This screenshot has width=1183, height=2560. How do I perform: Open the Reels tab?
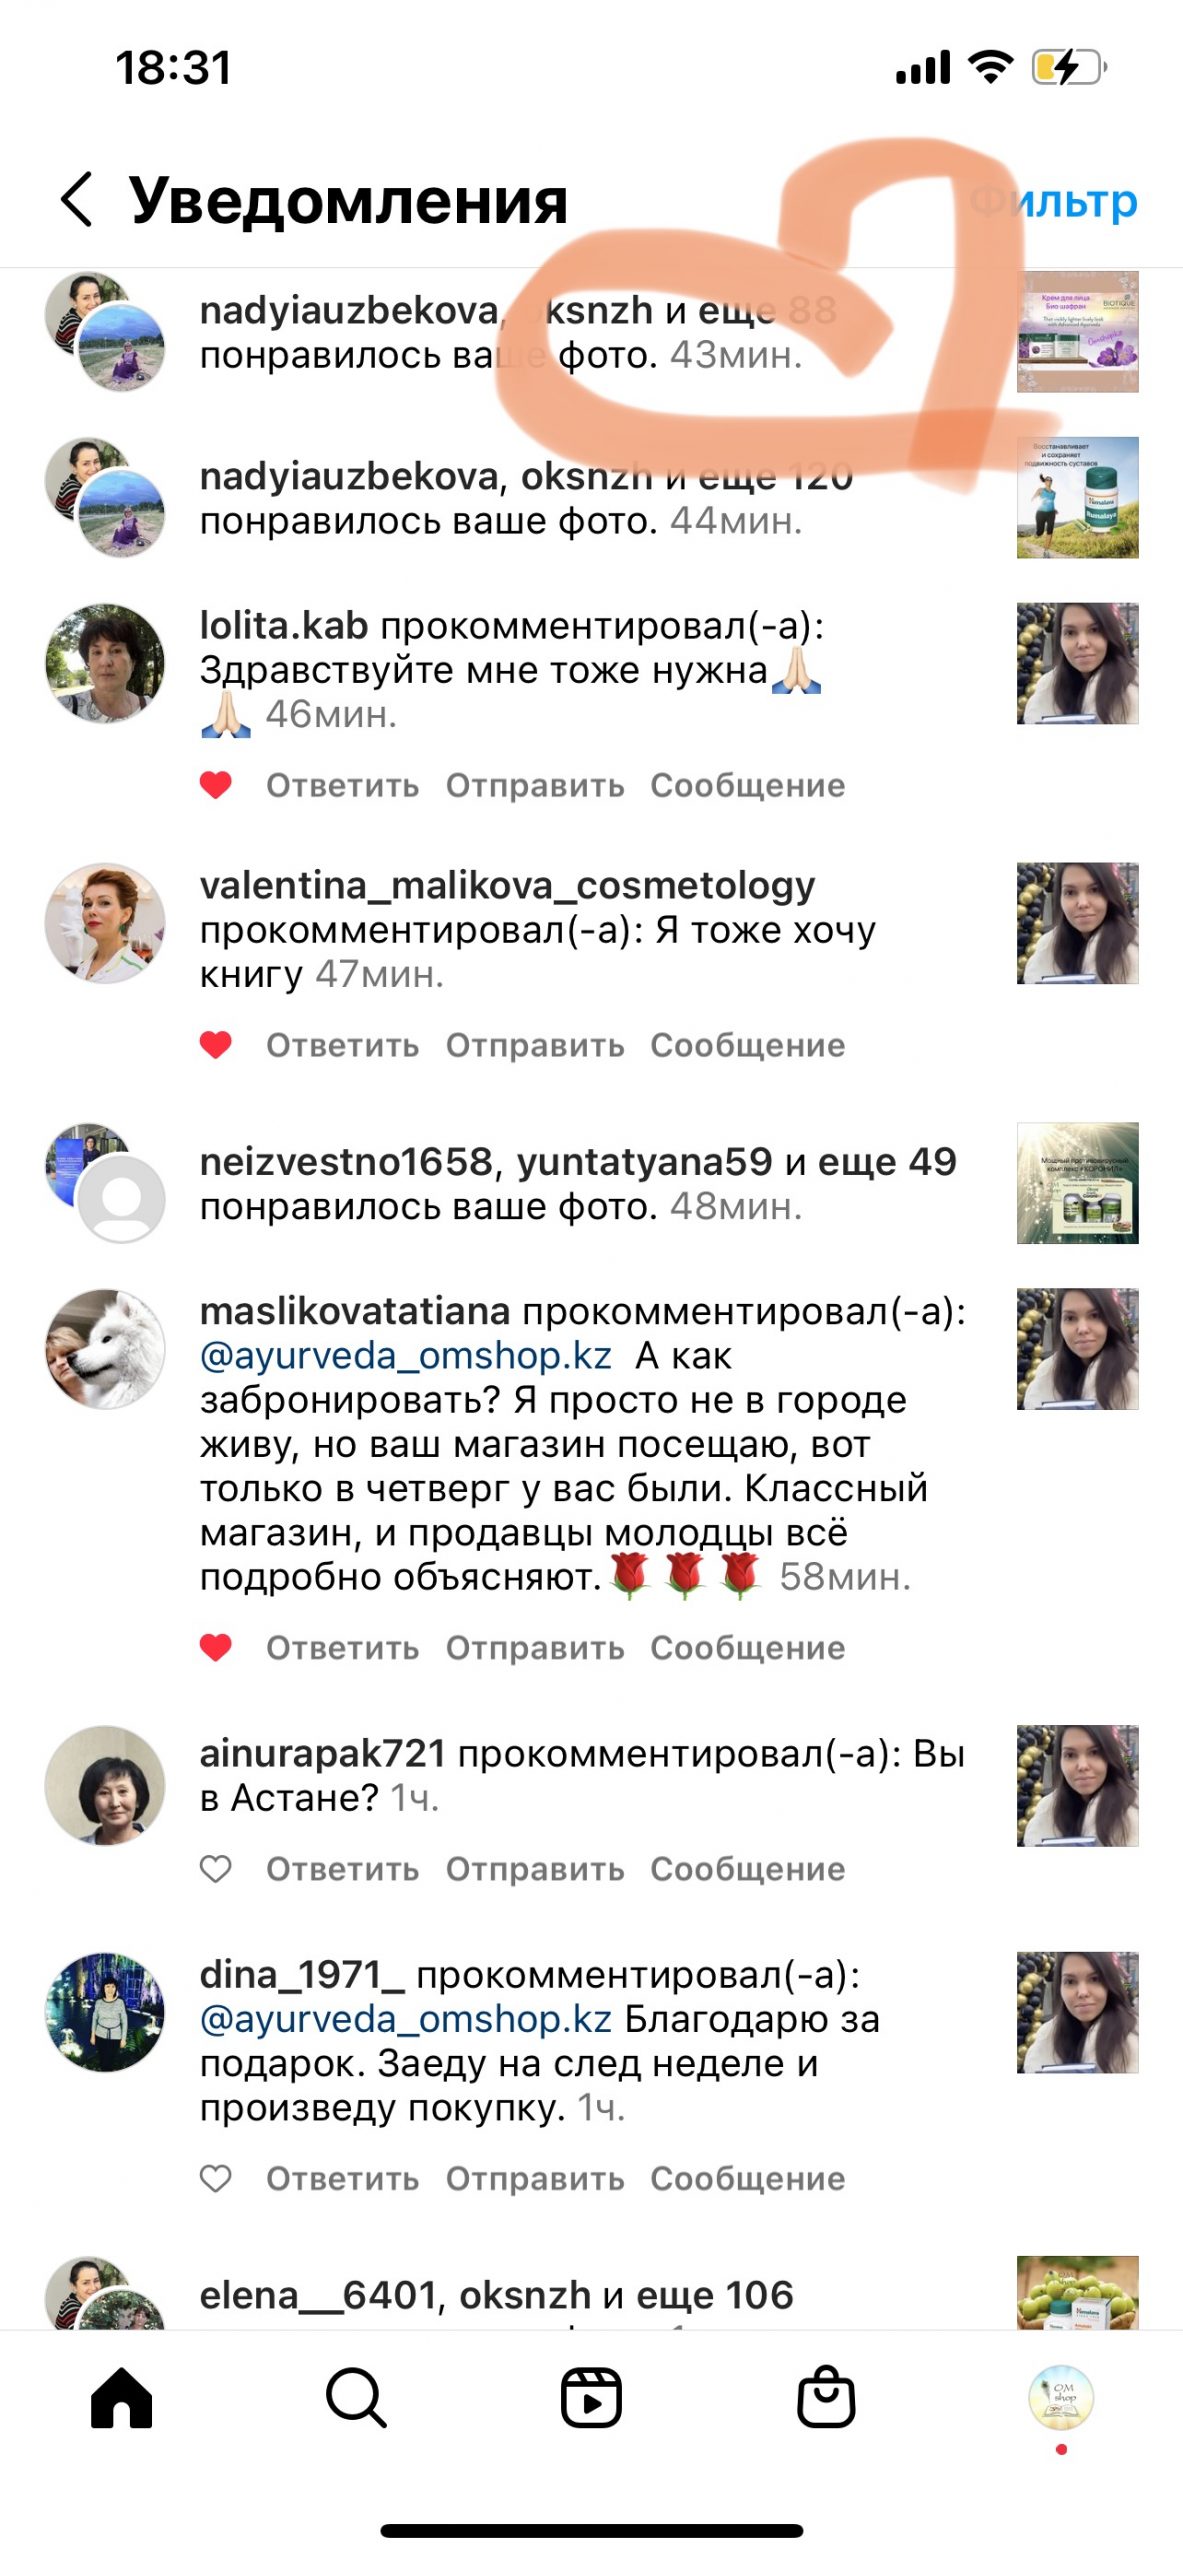click(591, 2397)
